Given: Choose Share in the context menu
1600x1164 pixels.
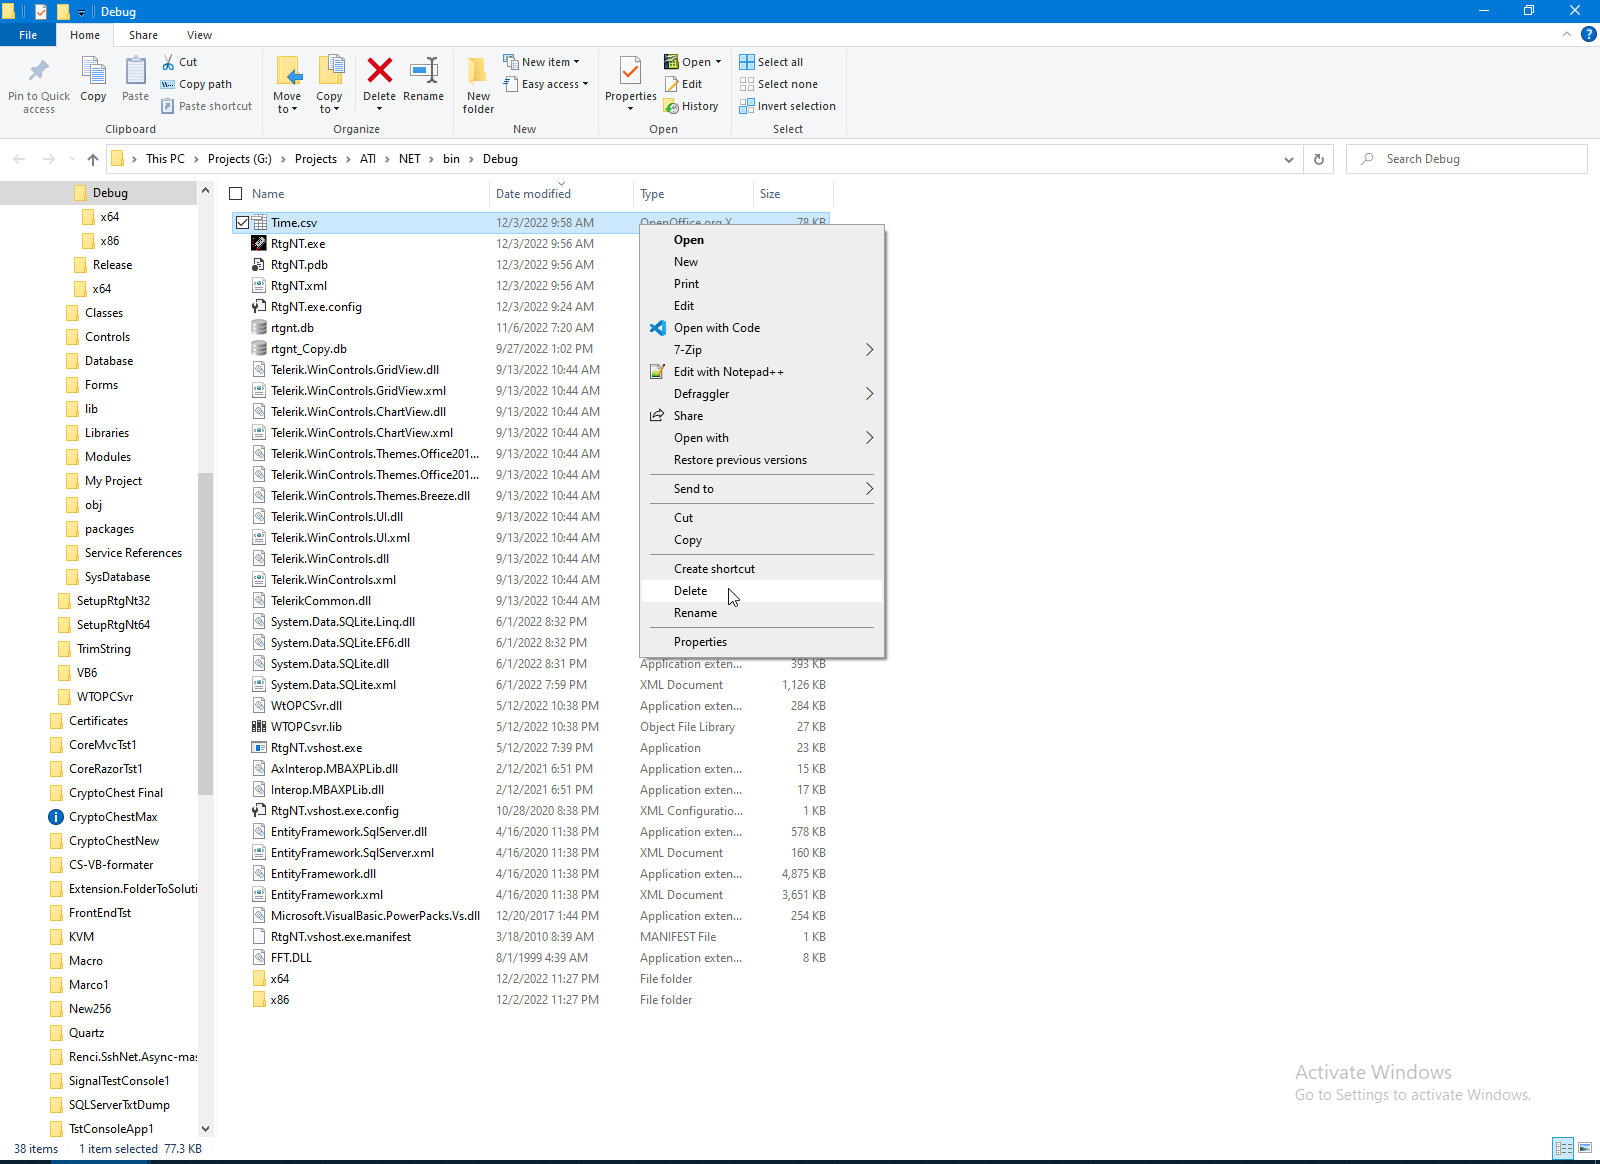Looking at the screenshot, I should (762, 416).
